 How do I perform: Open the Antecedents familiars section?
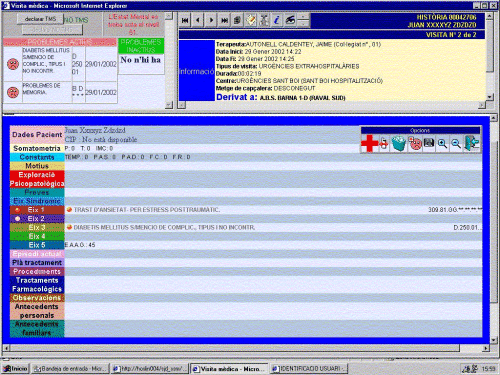pos(37,328)
